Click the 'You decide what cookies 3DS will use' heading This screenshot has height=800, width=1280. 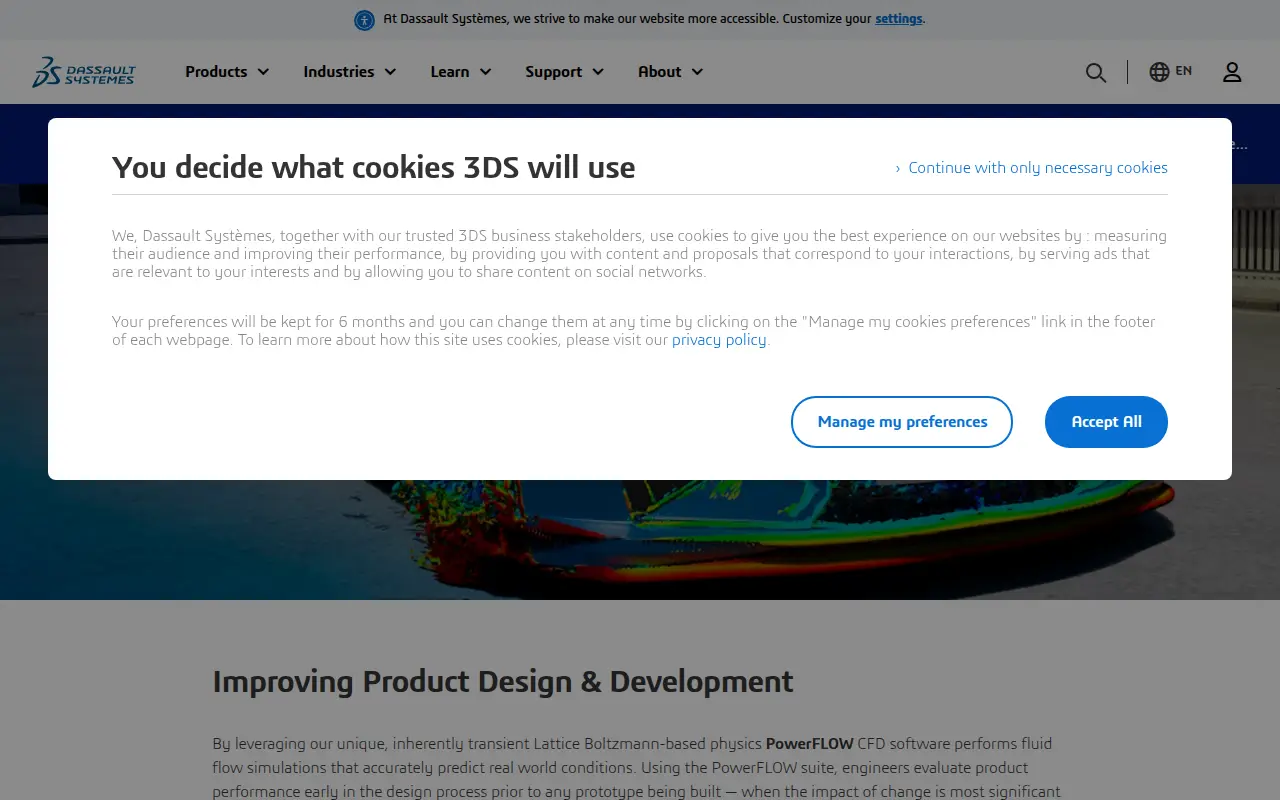(x=374, y=167)
